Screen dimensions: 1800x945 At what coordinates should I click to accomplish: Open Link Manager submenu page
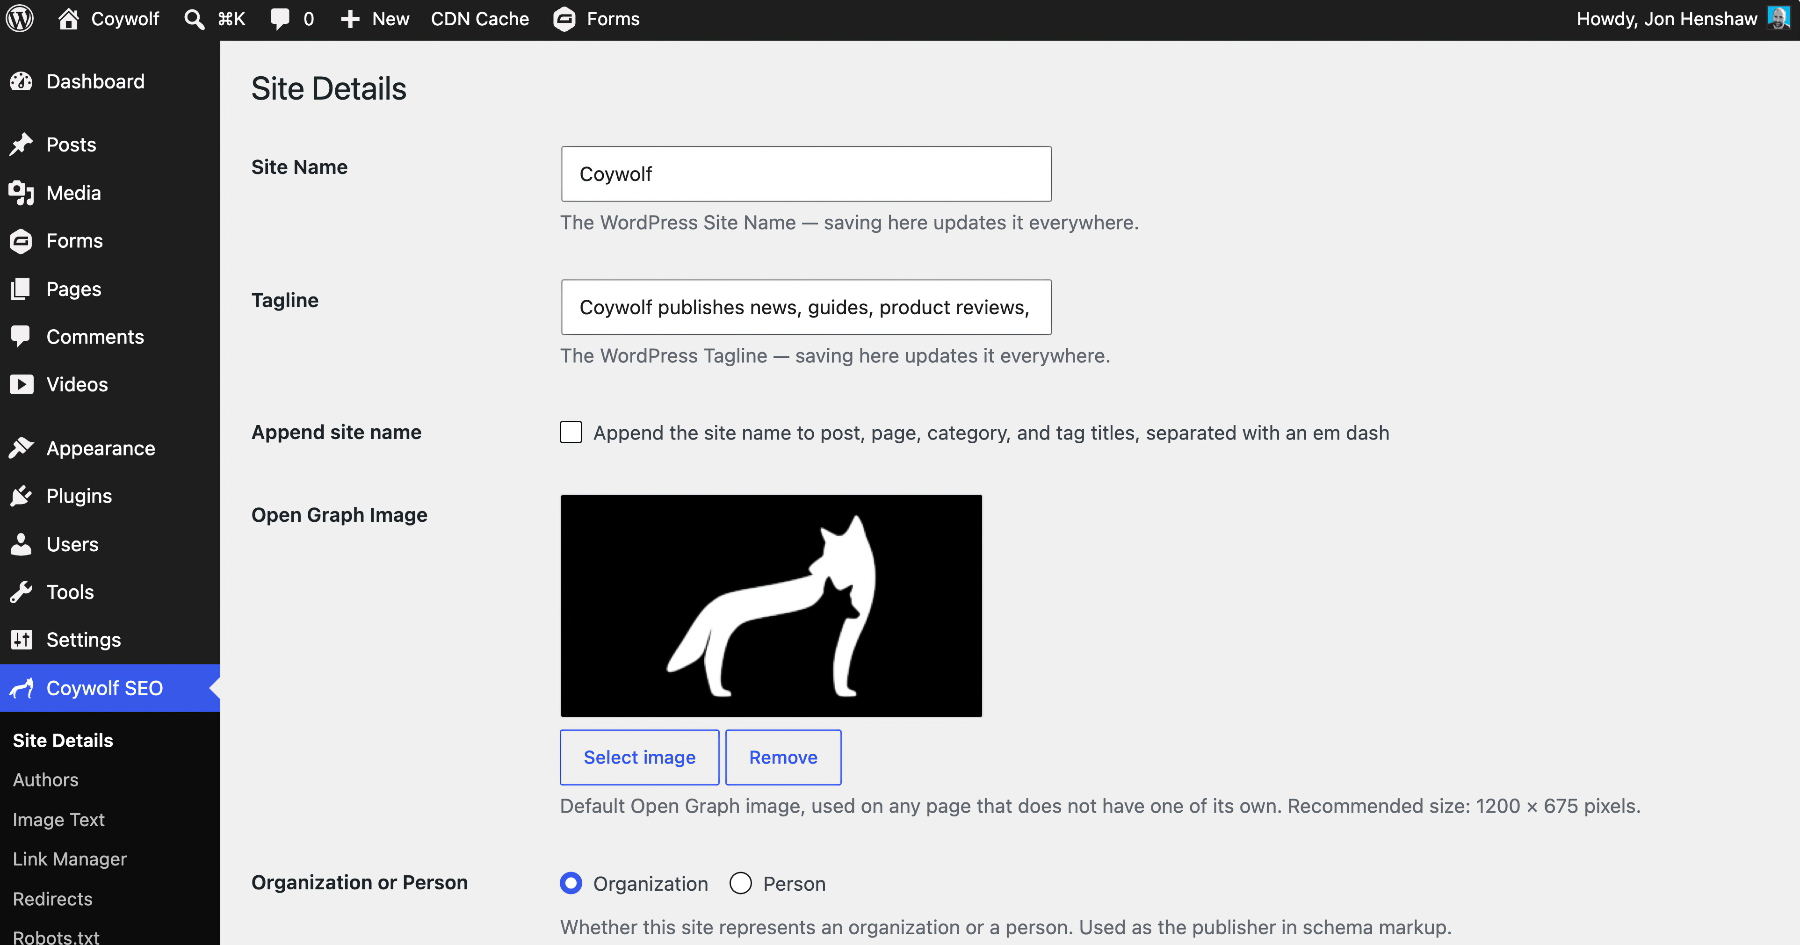pos(70,859)
